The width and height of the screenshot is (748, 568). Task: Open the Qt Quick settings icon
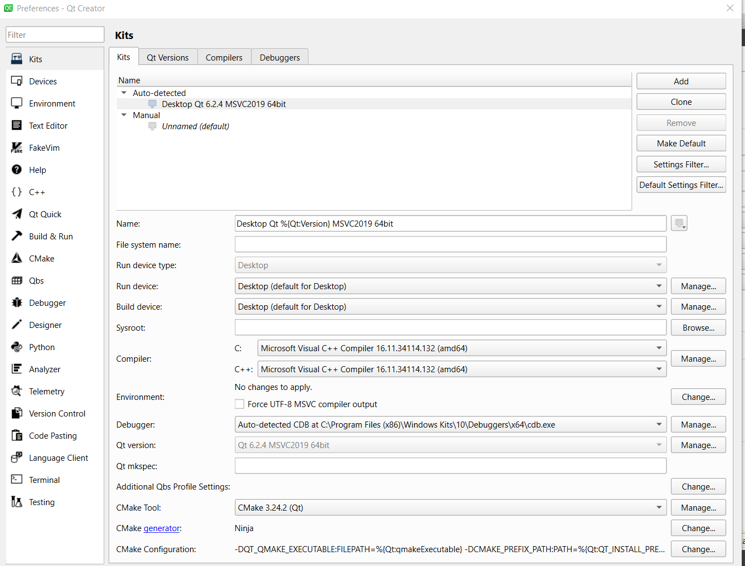tap(17, 214)
